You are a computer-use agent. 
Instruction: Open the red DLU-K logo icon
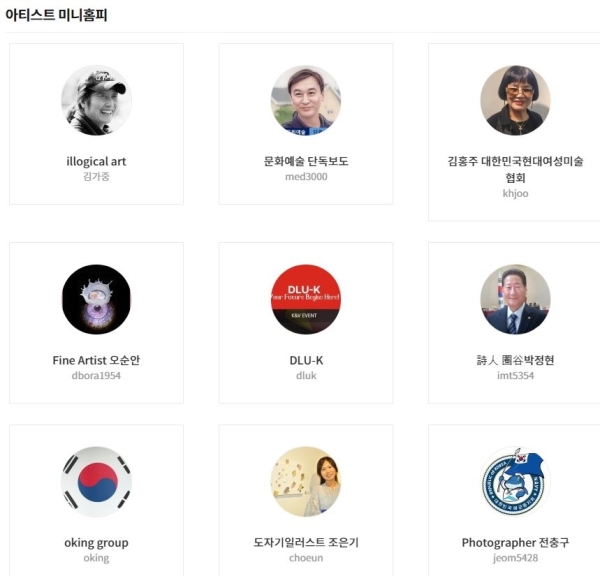[306, 299]
